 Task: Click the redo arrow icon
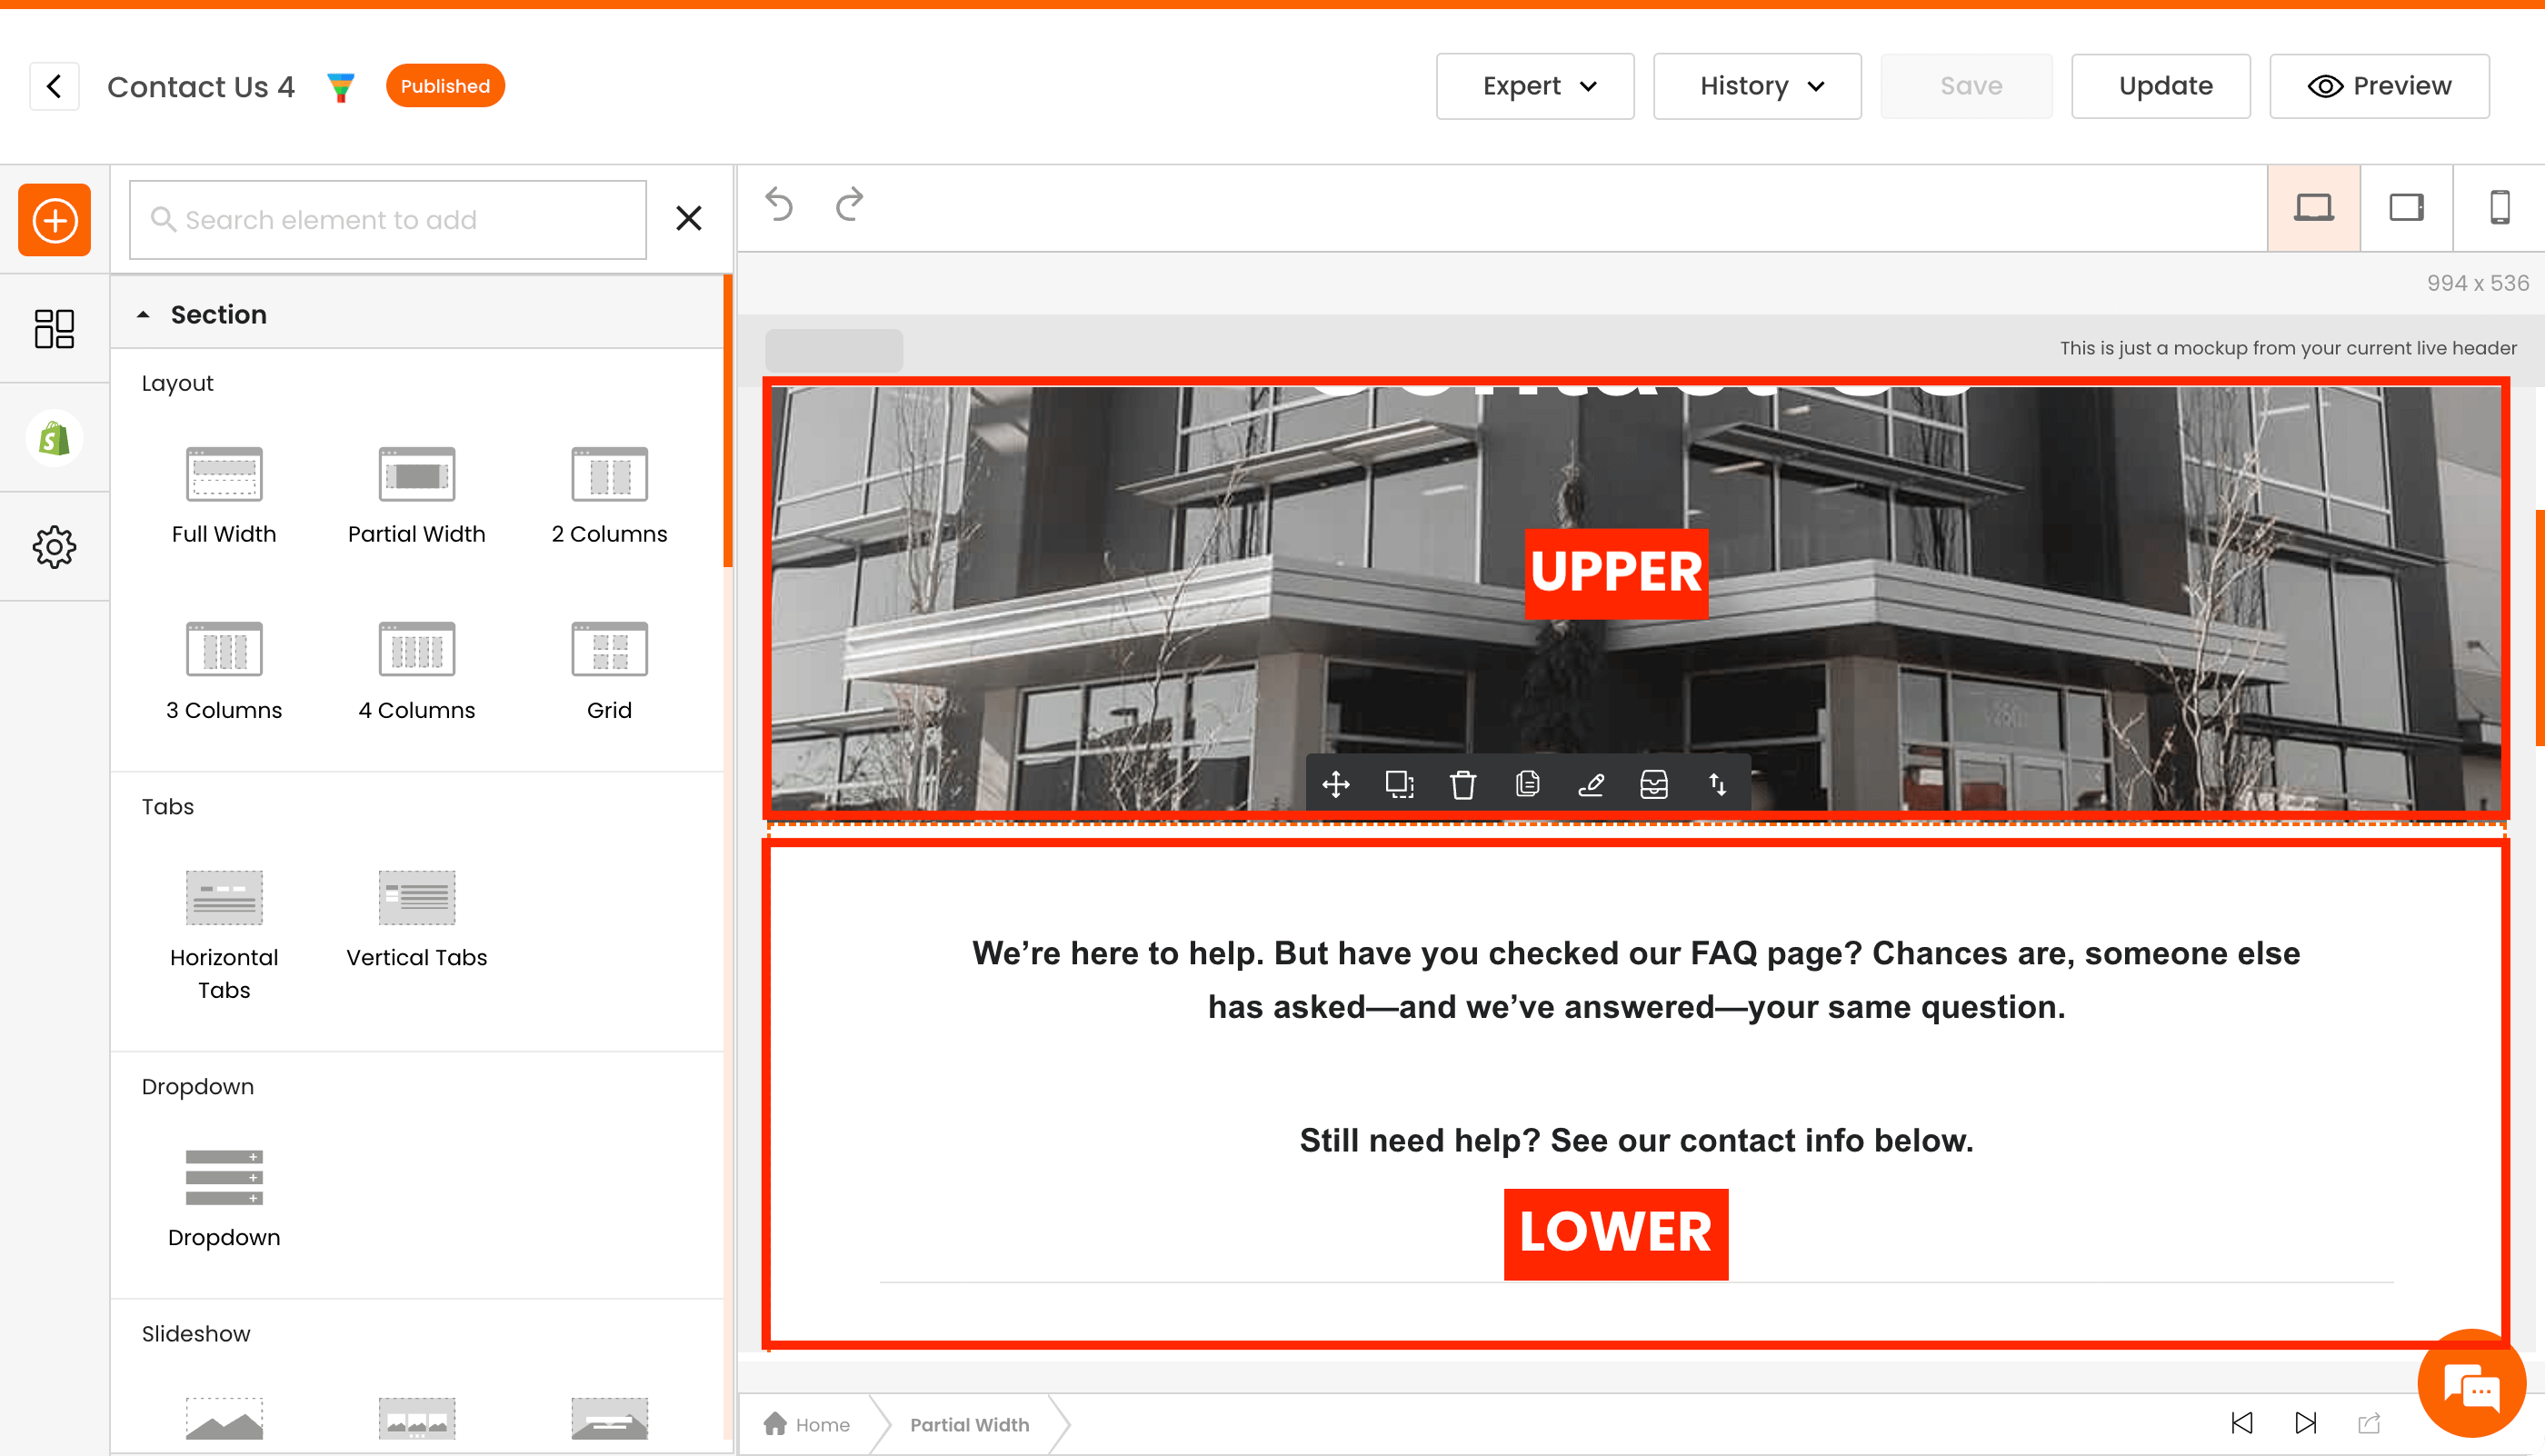849,205
